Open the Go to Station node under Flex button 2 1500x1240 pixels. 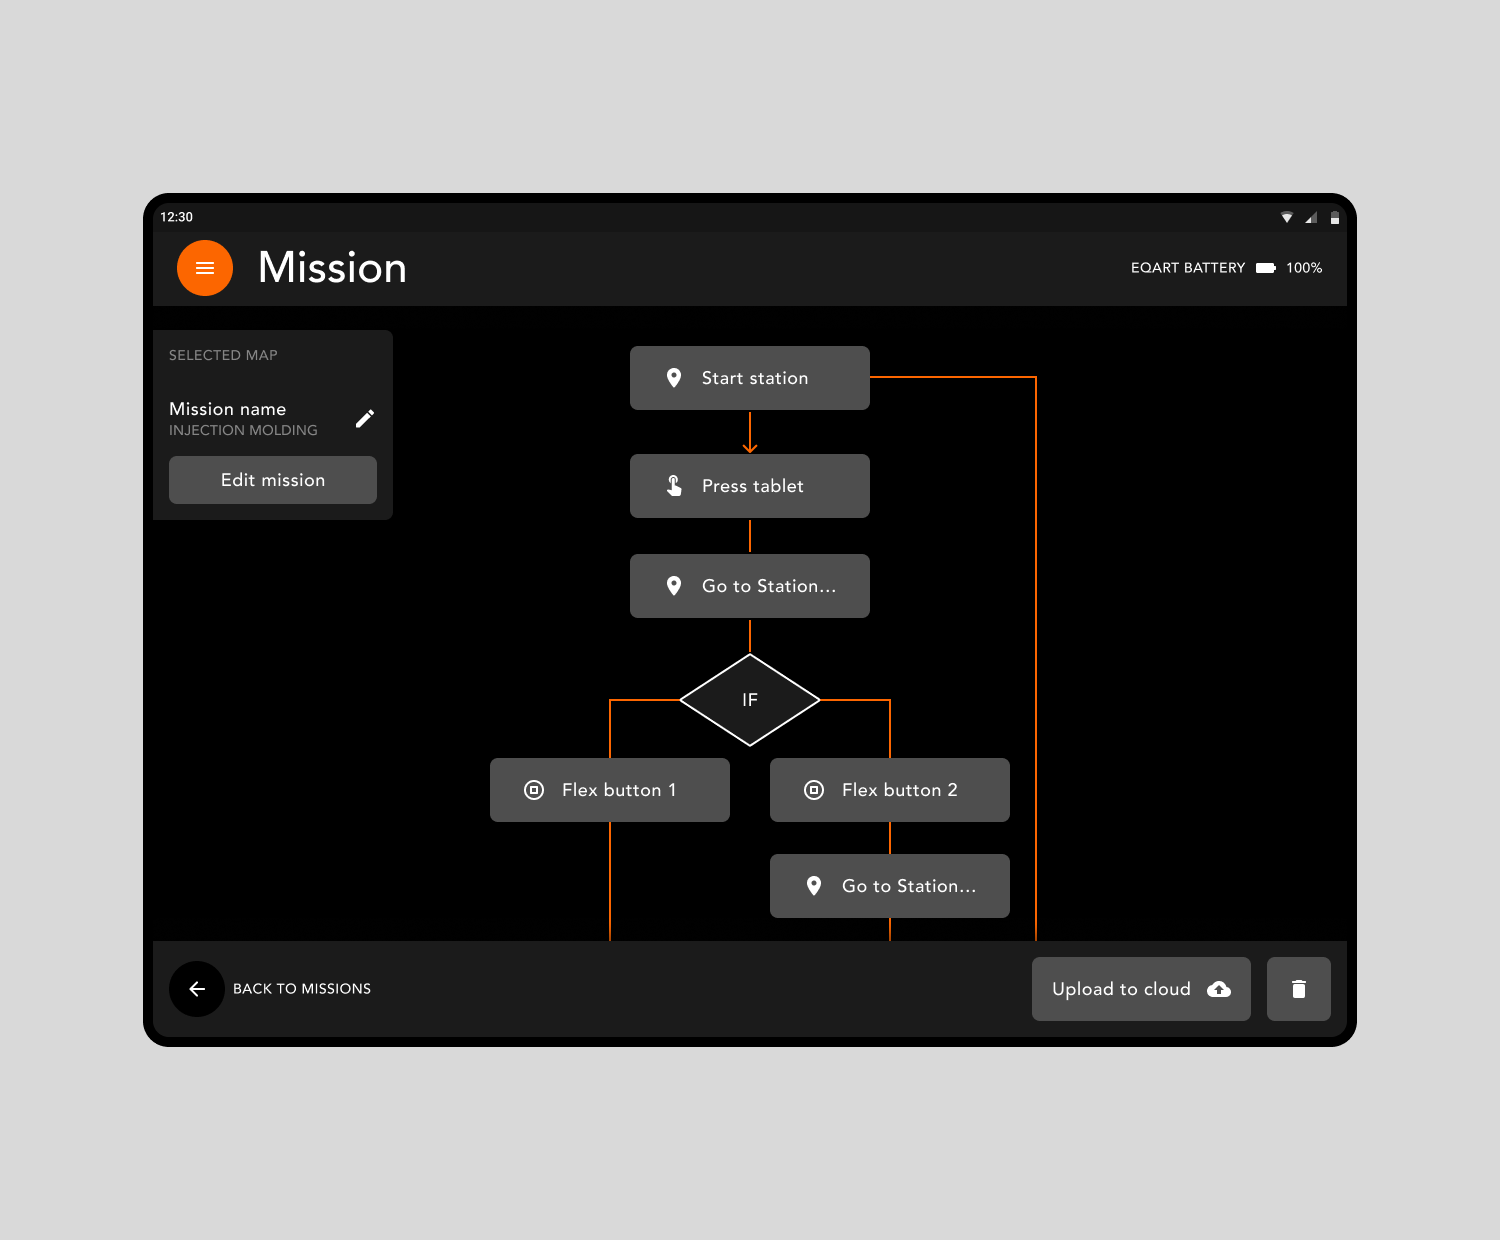(x=890, y=886)
